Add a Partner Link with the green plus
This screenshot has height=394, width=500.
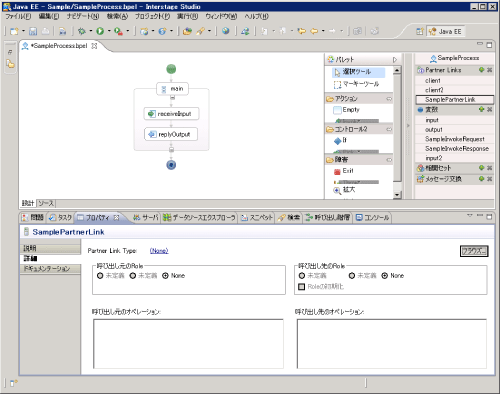click(481, 70)
